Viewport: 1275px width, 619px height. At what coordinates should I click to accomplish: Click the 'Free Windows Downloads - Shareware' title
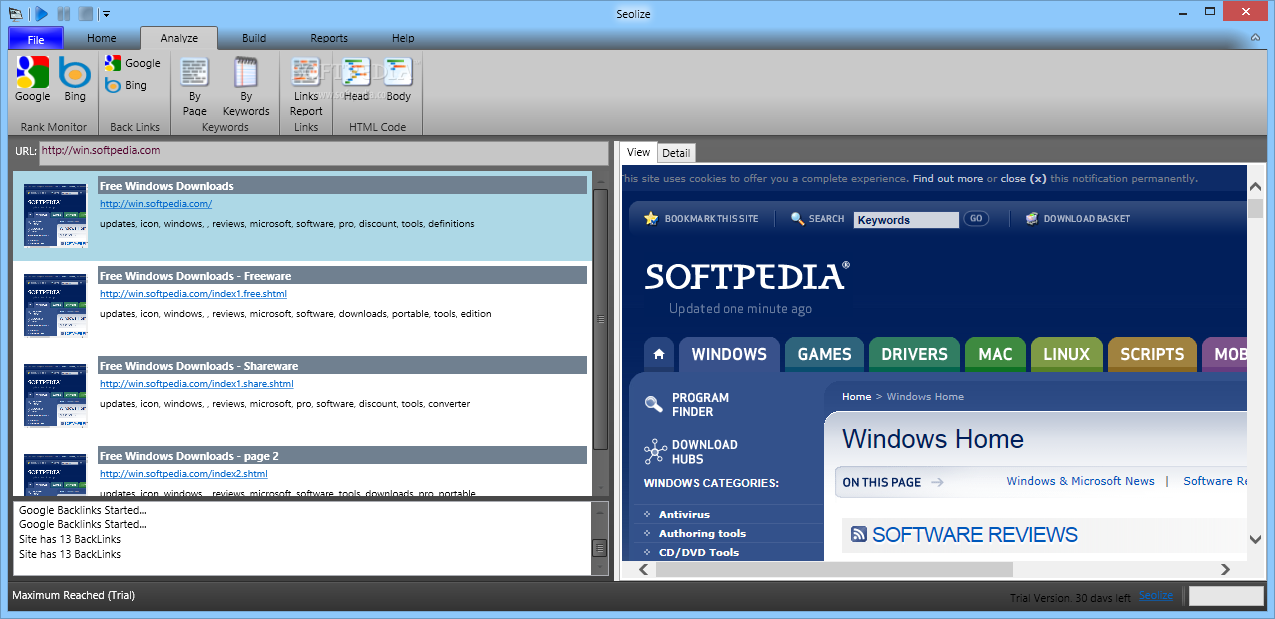[199, 366]
